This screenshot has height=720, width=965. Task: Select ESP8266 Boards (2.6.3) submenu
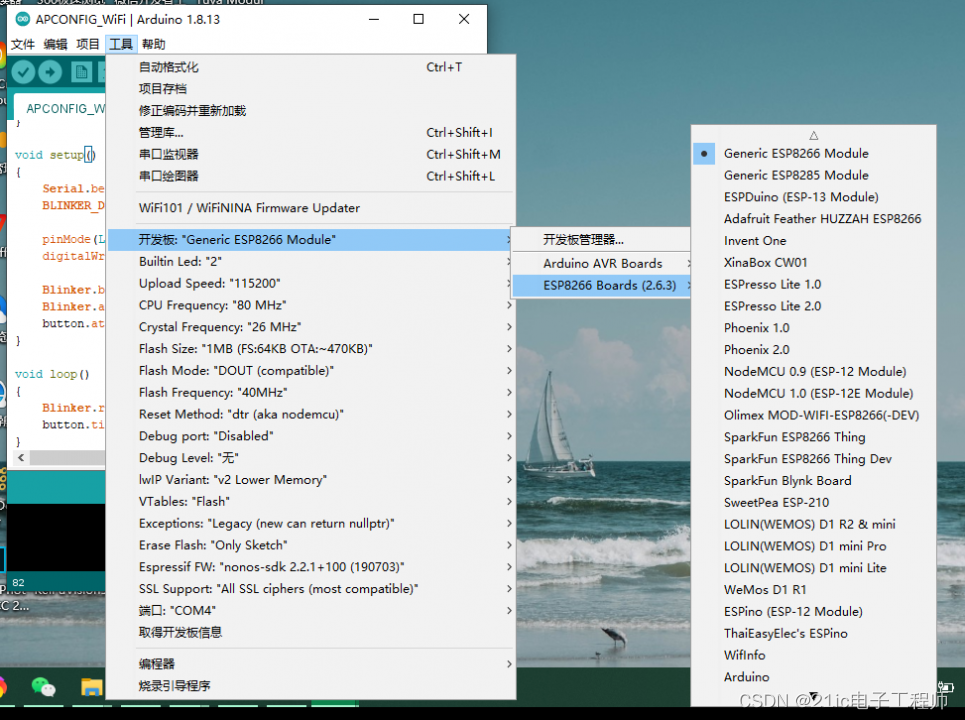(x=601, y=286)
